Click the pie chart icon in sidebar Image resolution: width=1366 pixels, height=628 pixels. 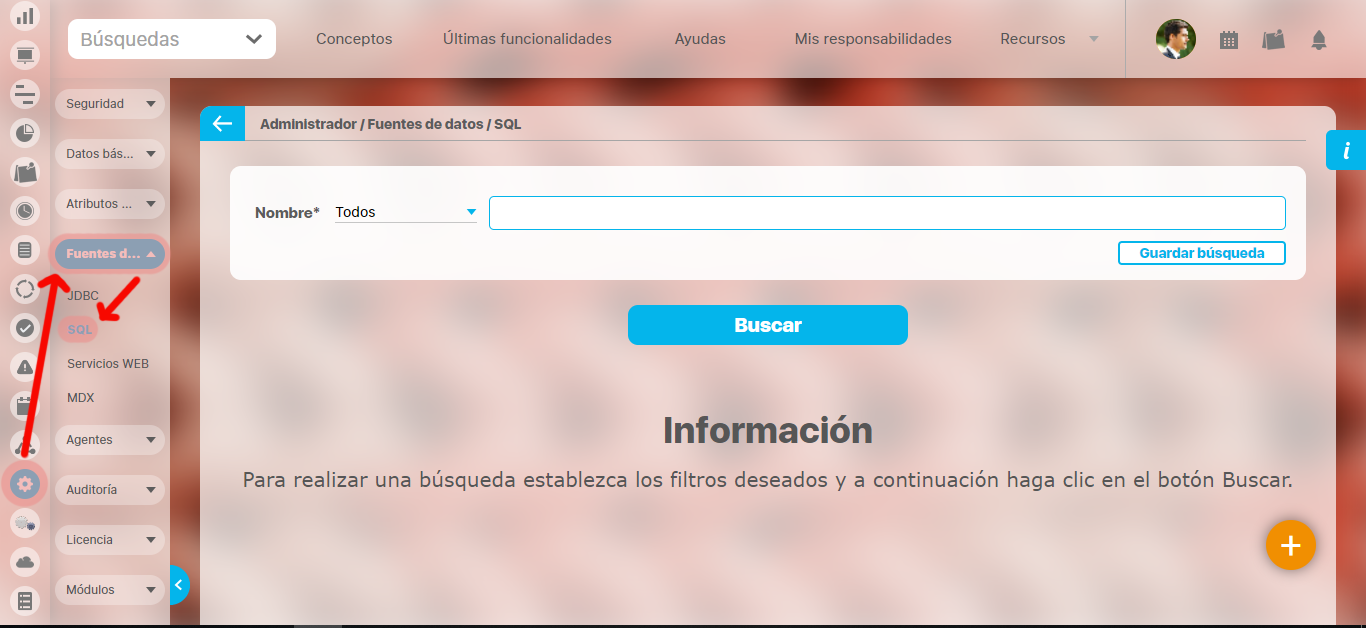25,132
